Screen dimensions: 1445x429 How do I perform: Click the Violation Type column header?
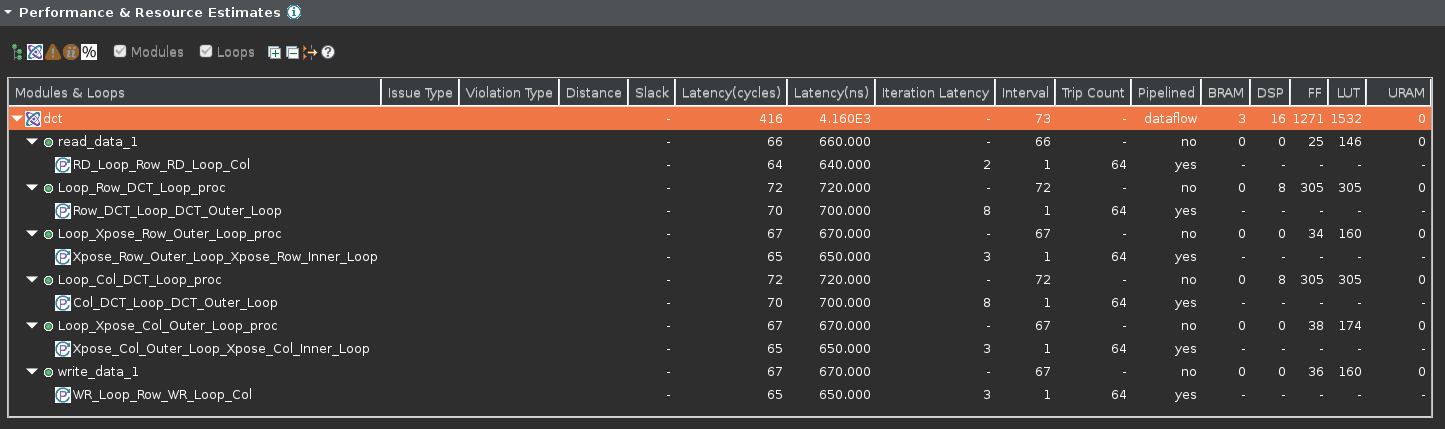click(x=509, y=93)
